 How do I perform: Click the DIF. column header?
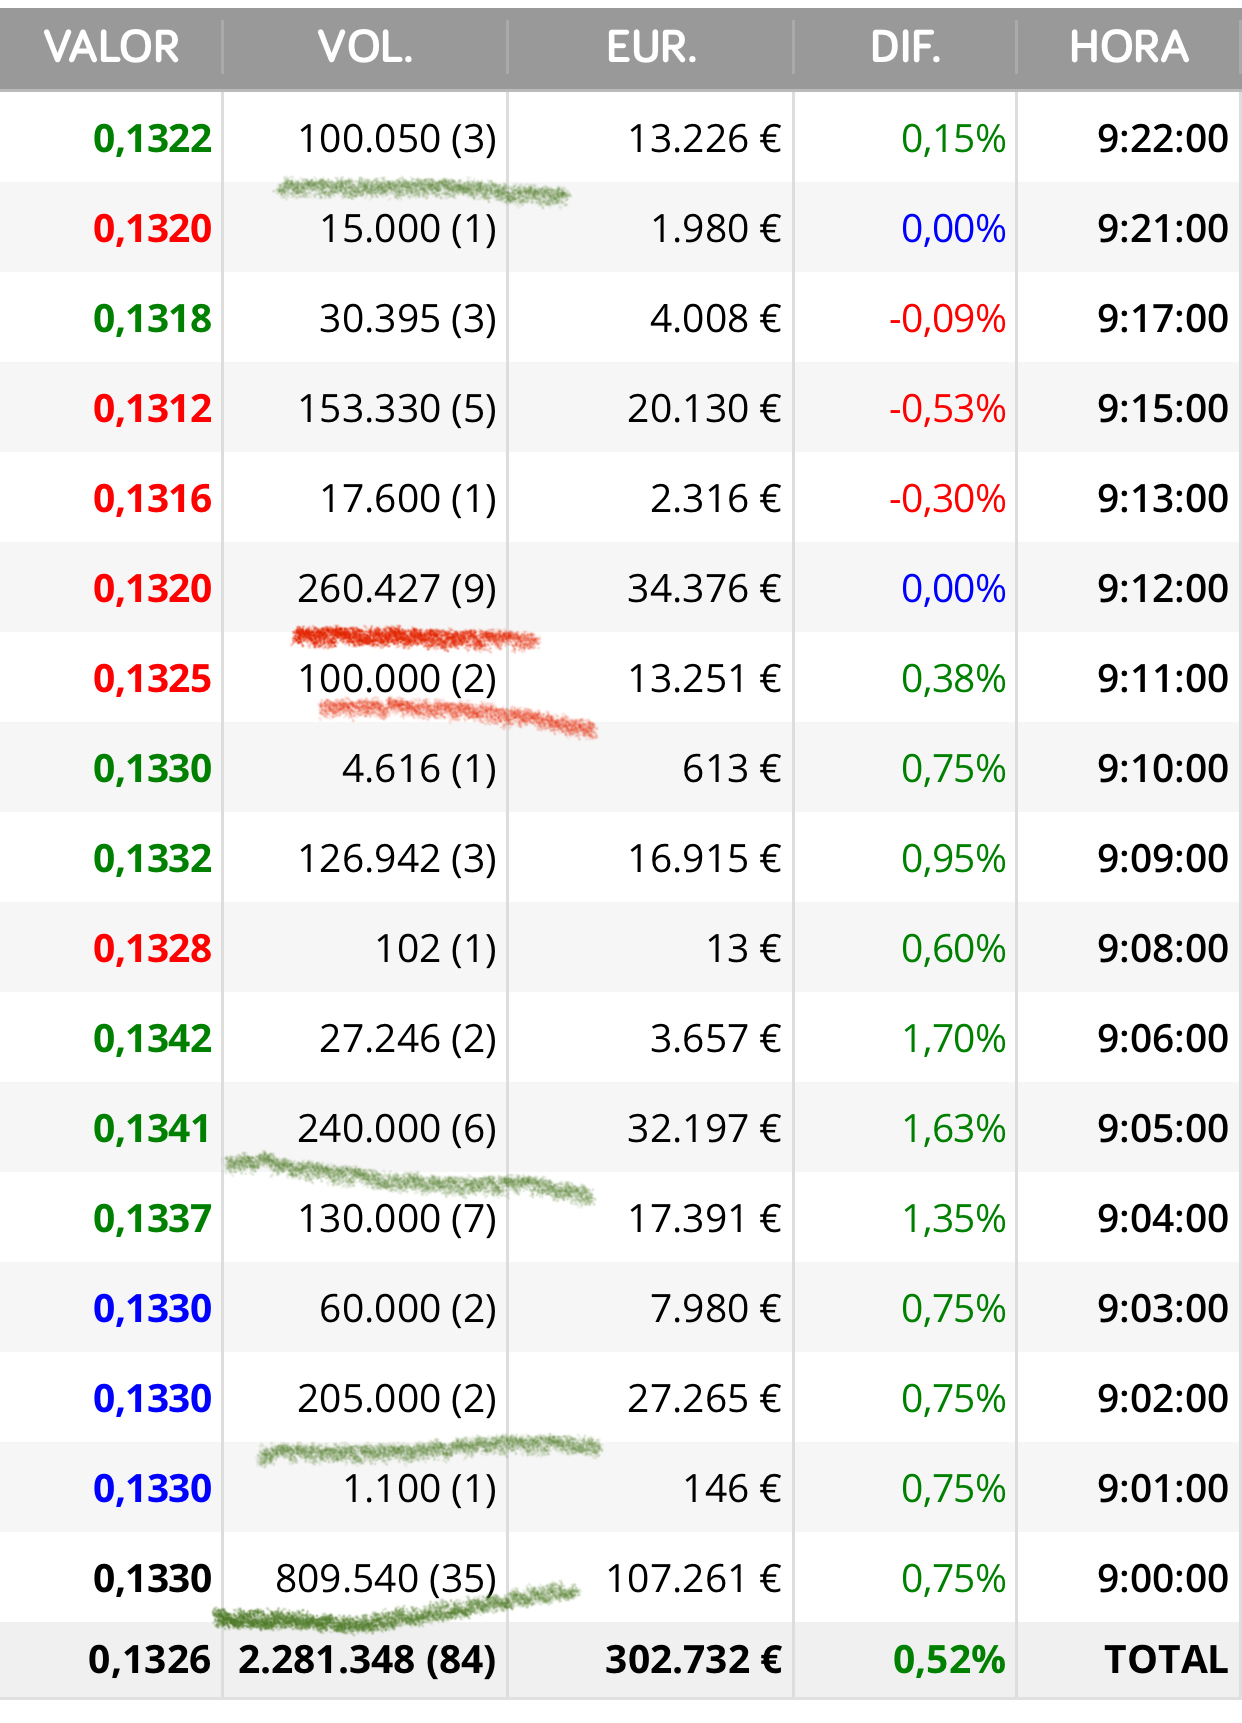(906, 47)
